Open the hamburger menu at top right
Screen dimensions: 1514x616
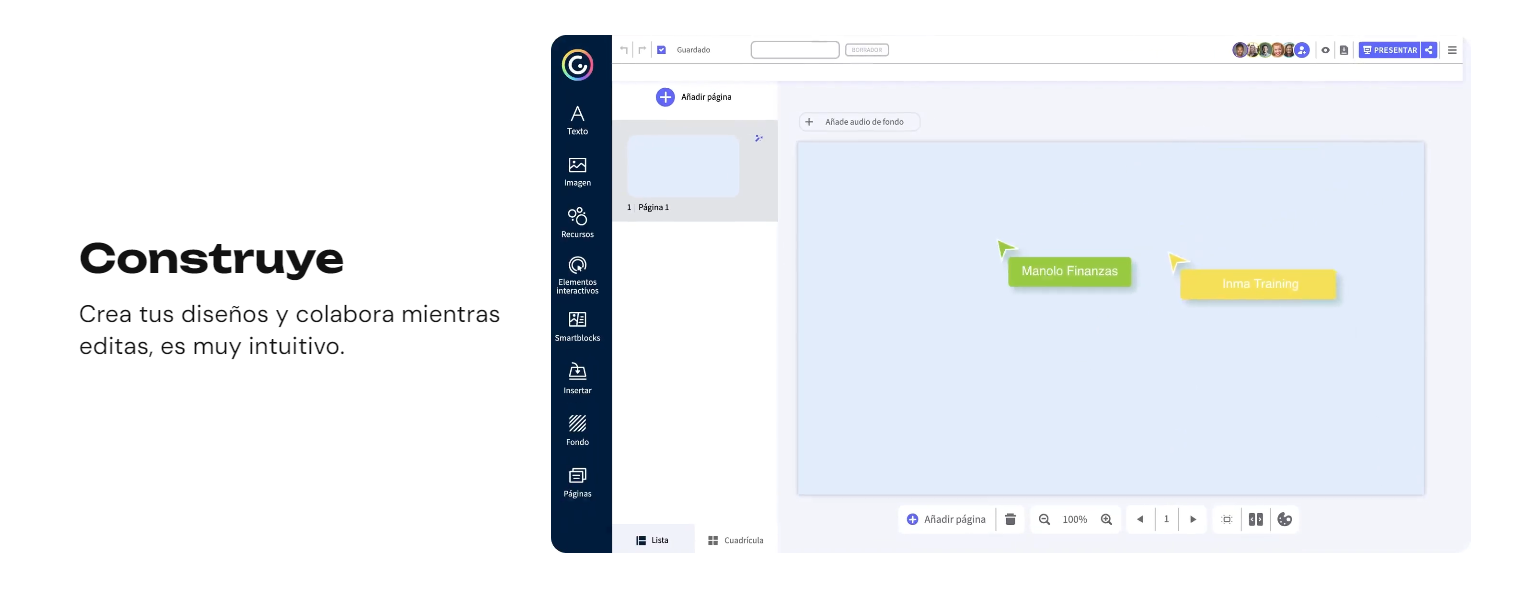click(1452, 50)
